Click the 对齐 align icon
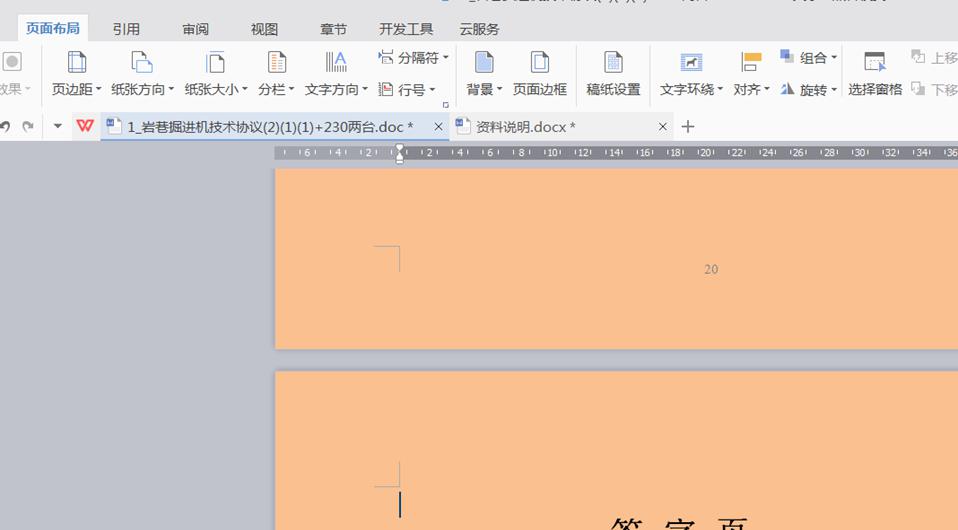The width and height of the screenshot is (958, 530). pyautogui.click(x=751, y=62)
